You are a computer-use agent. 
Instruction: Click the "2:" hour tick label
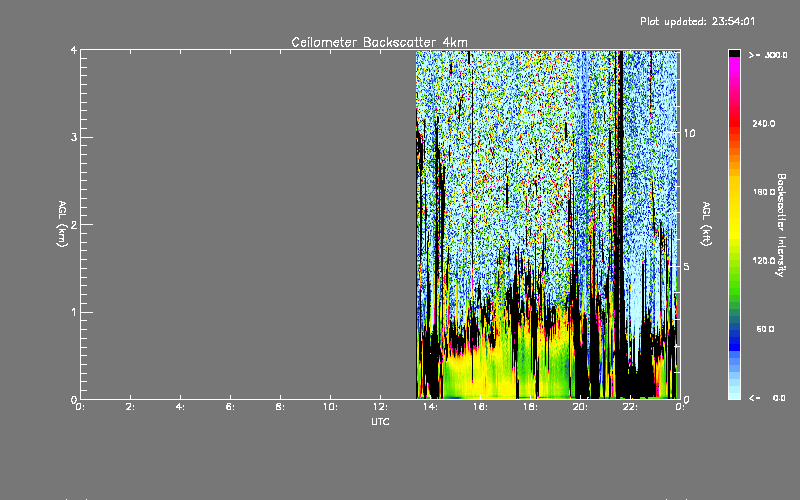[x=131, y=407]
